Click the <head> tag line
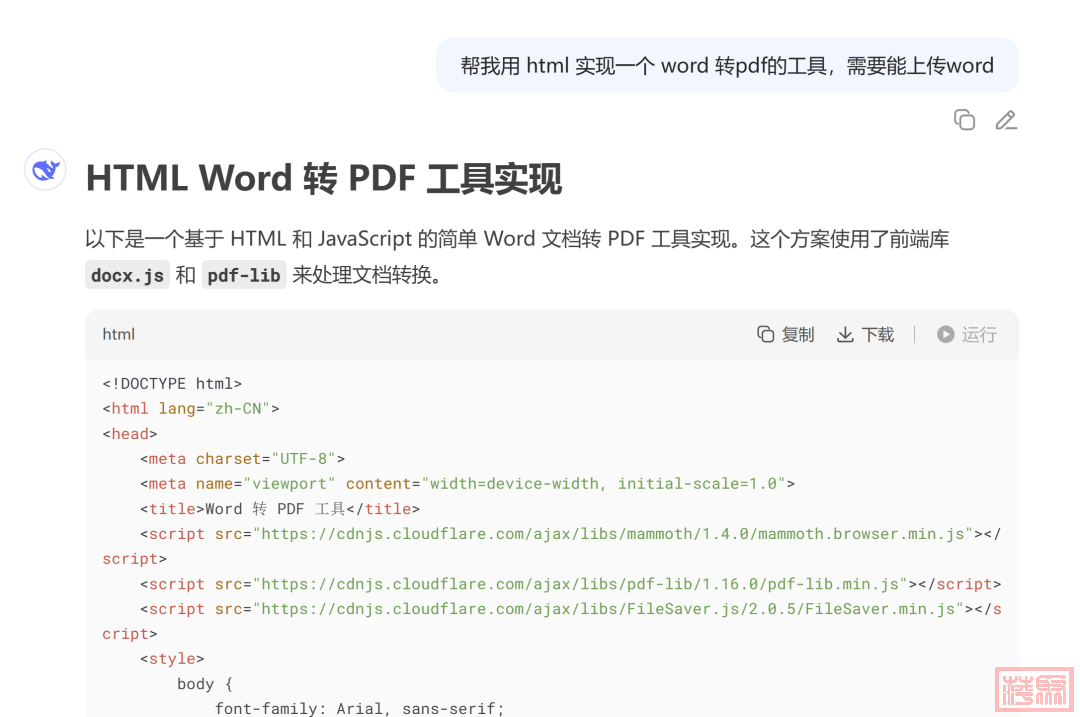The width and height of the screenshot is (1080, 717). [130, 434]
